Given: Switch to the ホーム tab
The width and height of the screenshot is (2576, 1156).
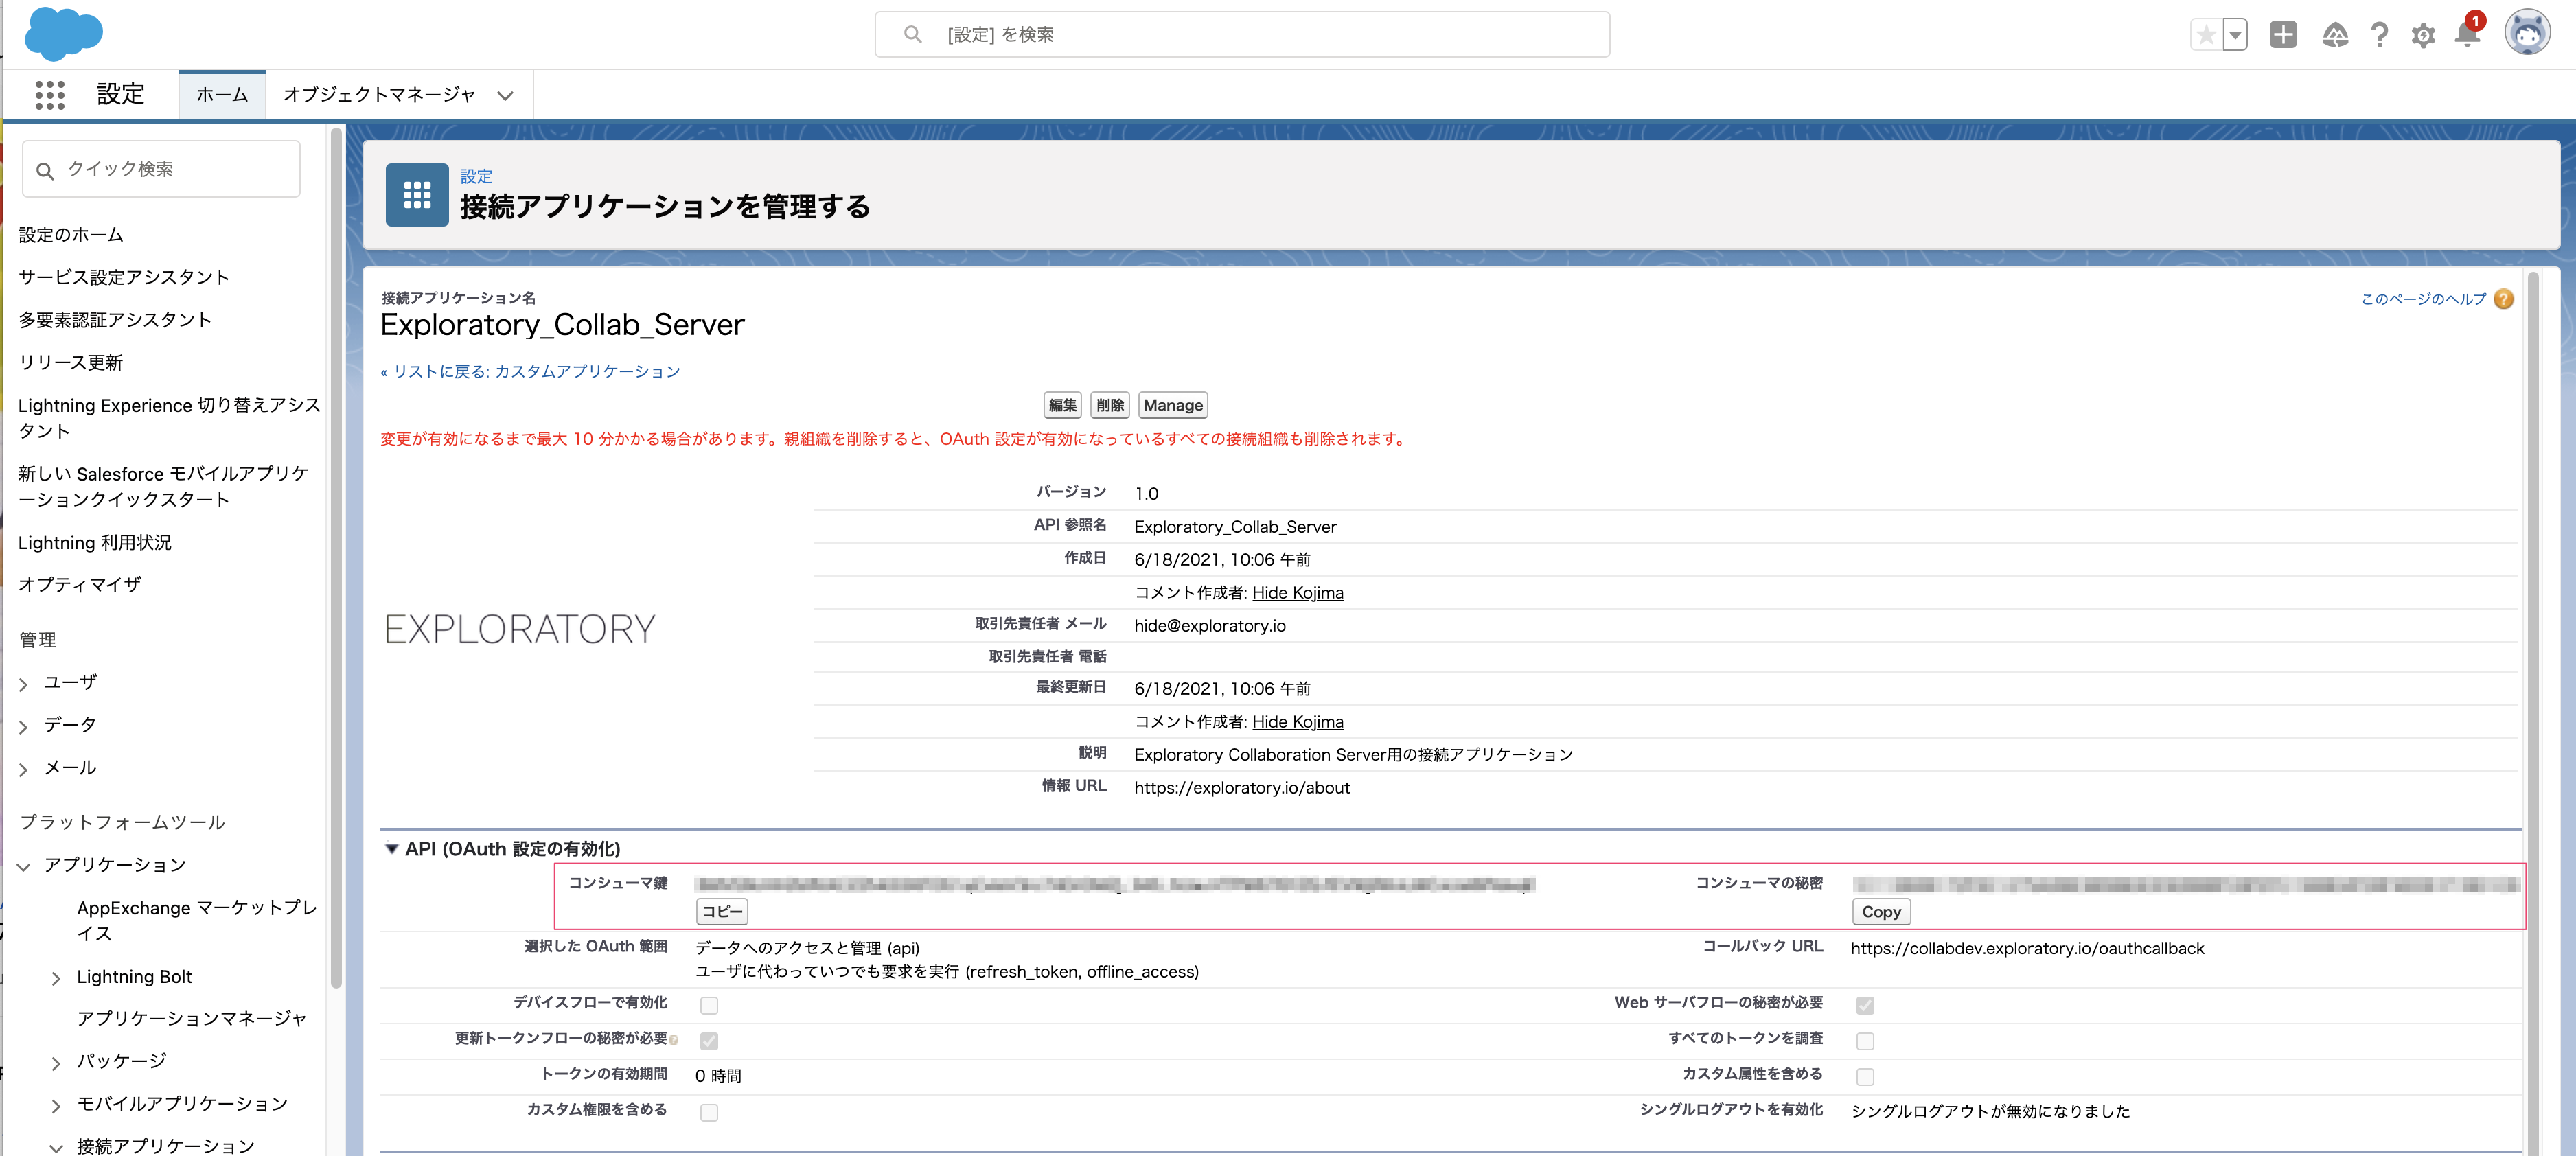Looking at the screenshot, I should click(222, 95).
